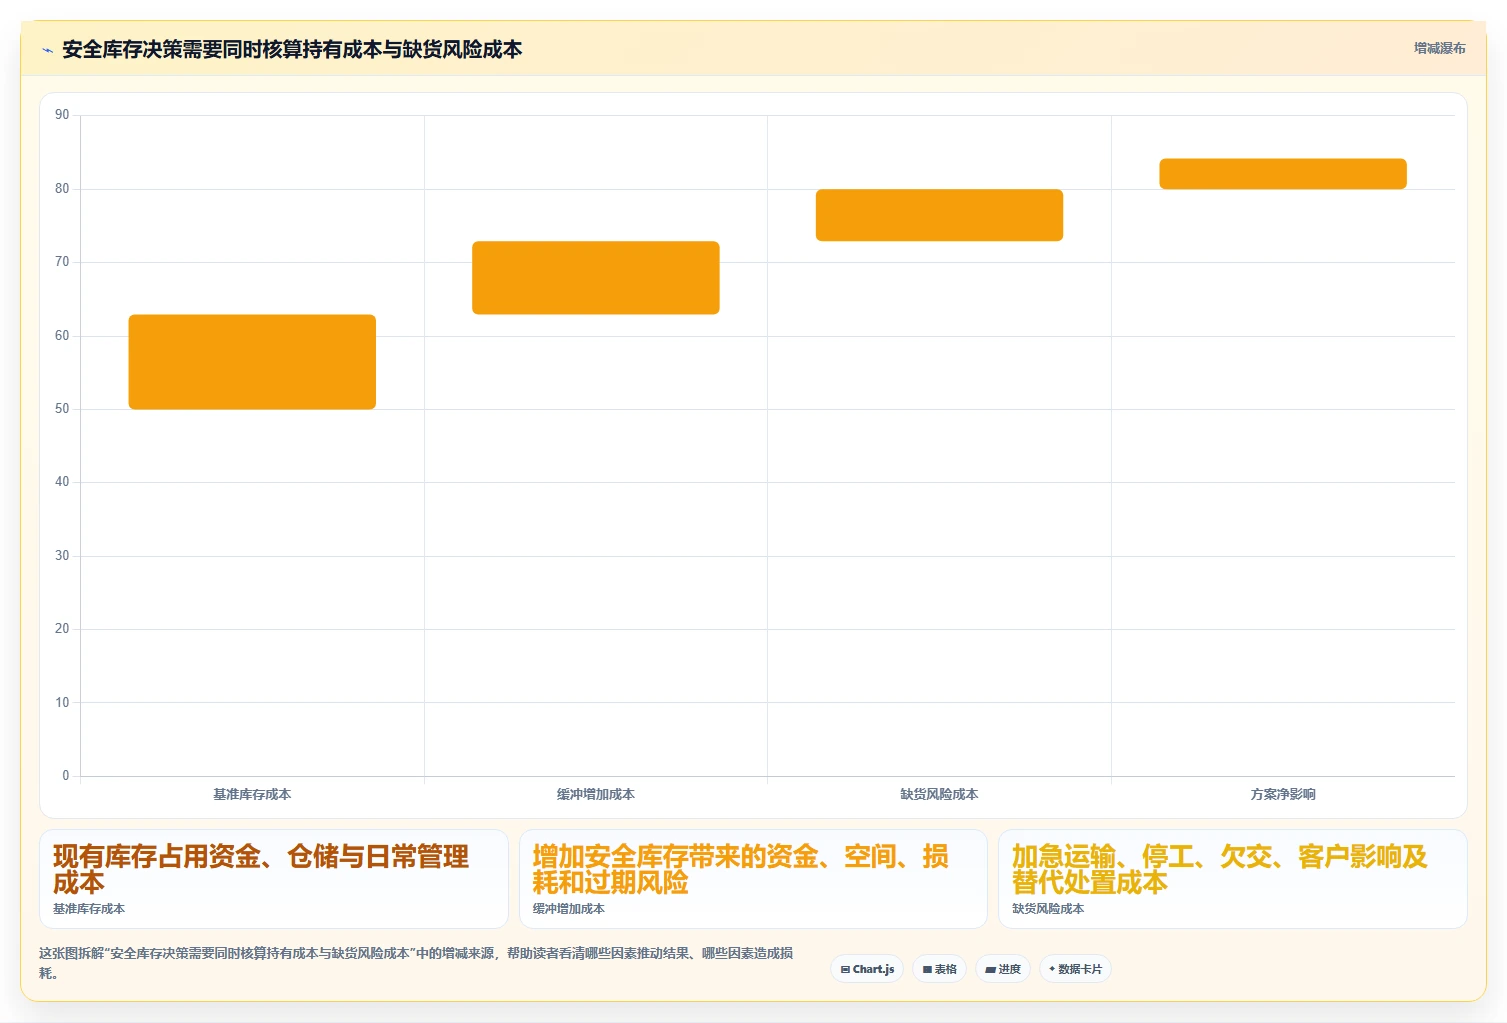Click the waterfall icon beside the title
Screen dimensions: 1507x1023
tap(47, 50)
